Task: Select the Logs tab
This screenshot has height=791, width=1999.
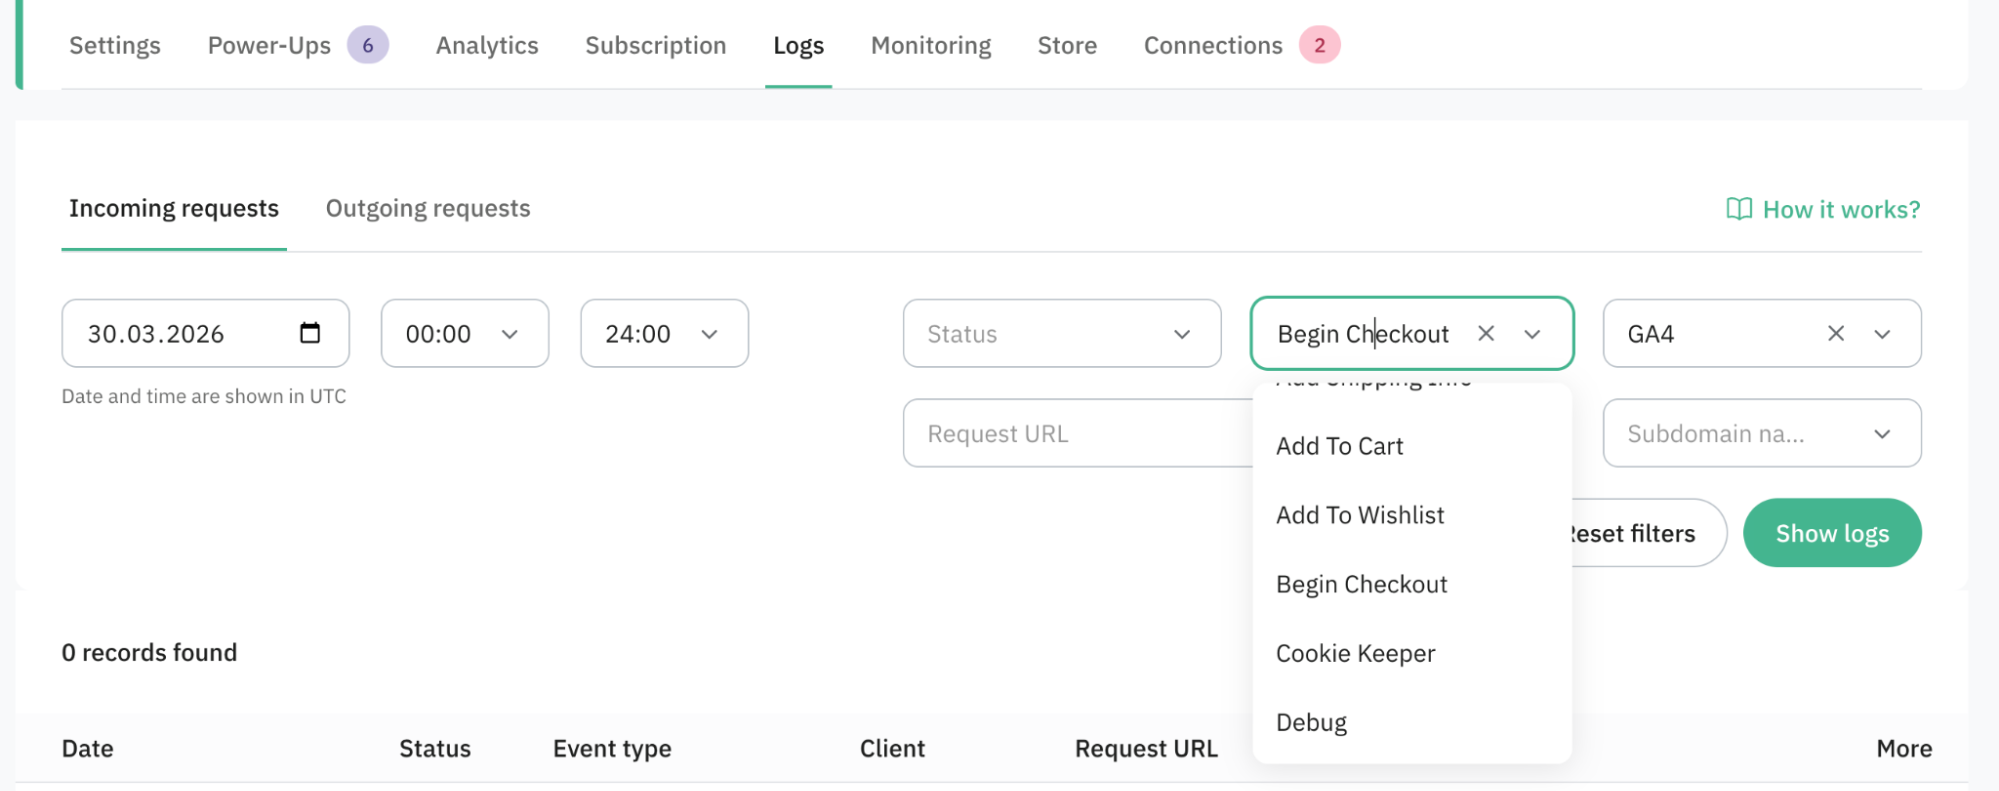Action: click(x=798, y=45)
